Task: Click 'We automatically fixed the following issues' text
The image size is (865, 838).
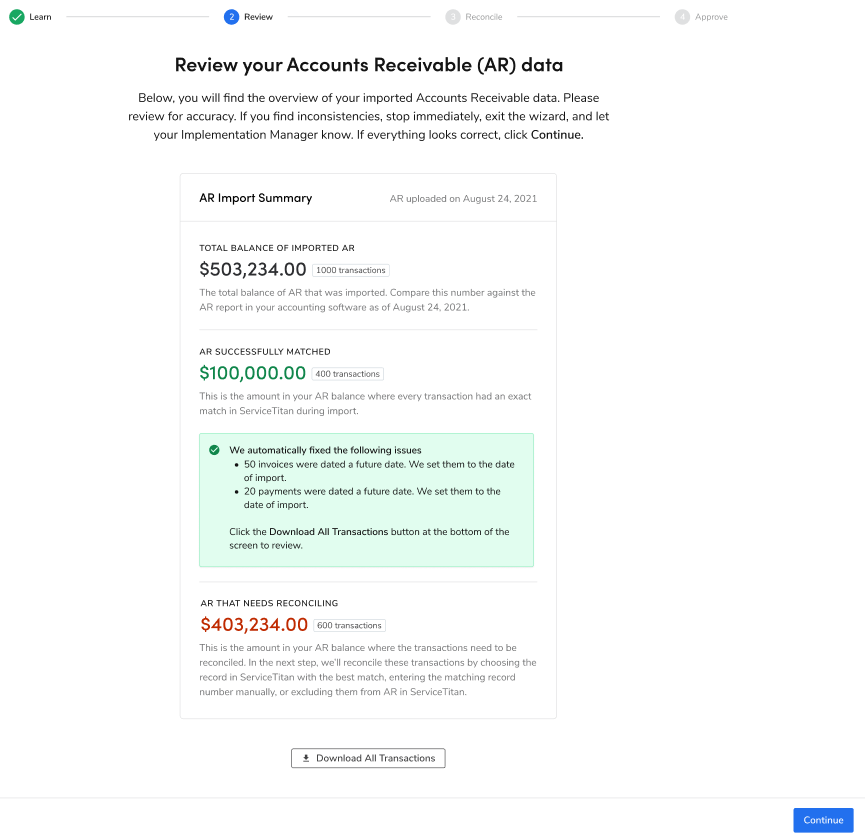Action: 325,450
